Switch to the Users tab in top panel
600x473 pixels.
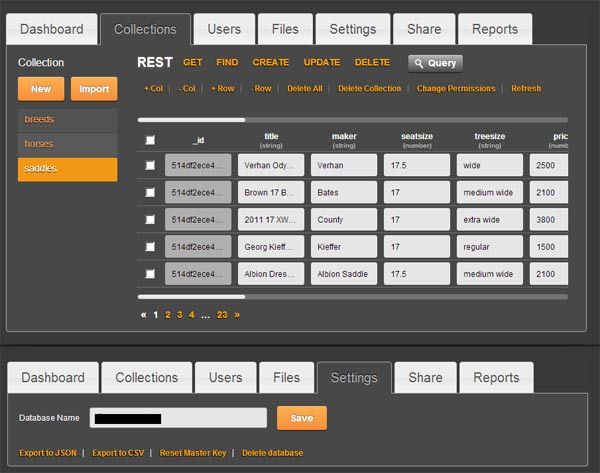coord(222,30)
